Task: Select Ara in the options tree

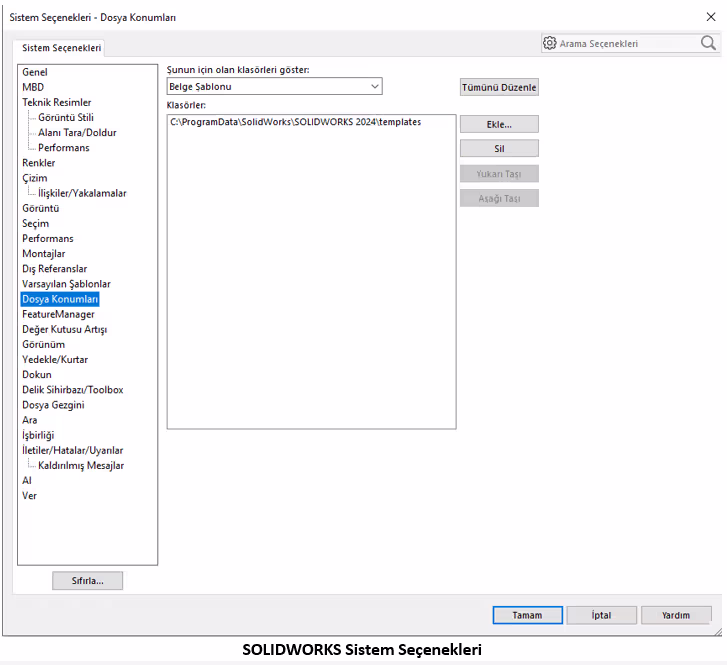Action: (30, 420)
